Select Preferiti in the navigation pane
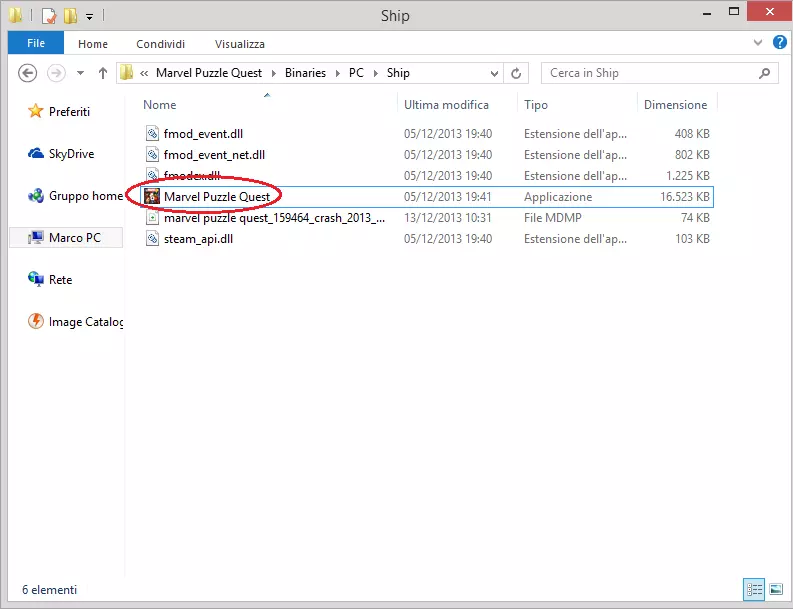The width and height of the screenshot is (793, 609). 69,111
